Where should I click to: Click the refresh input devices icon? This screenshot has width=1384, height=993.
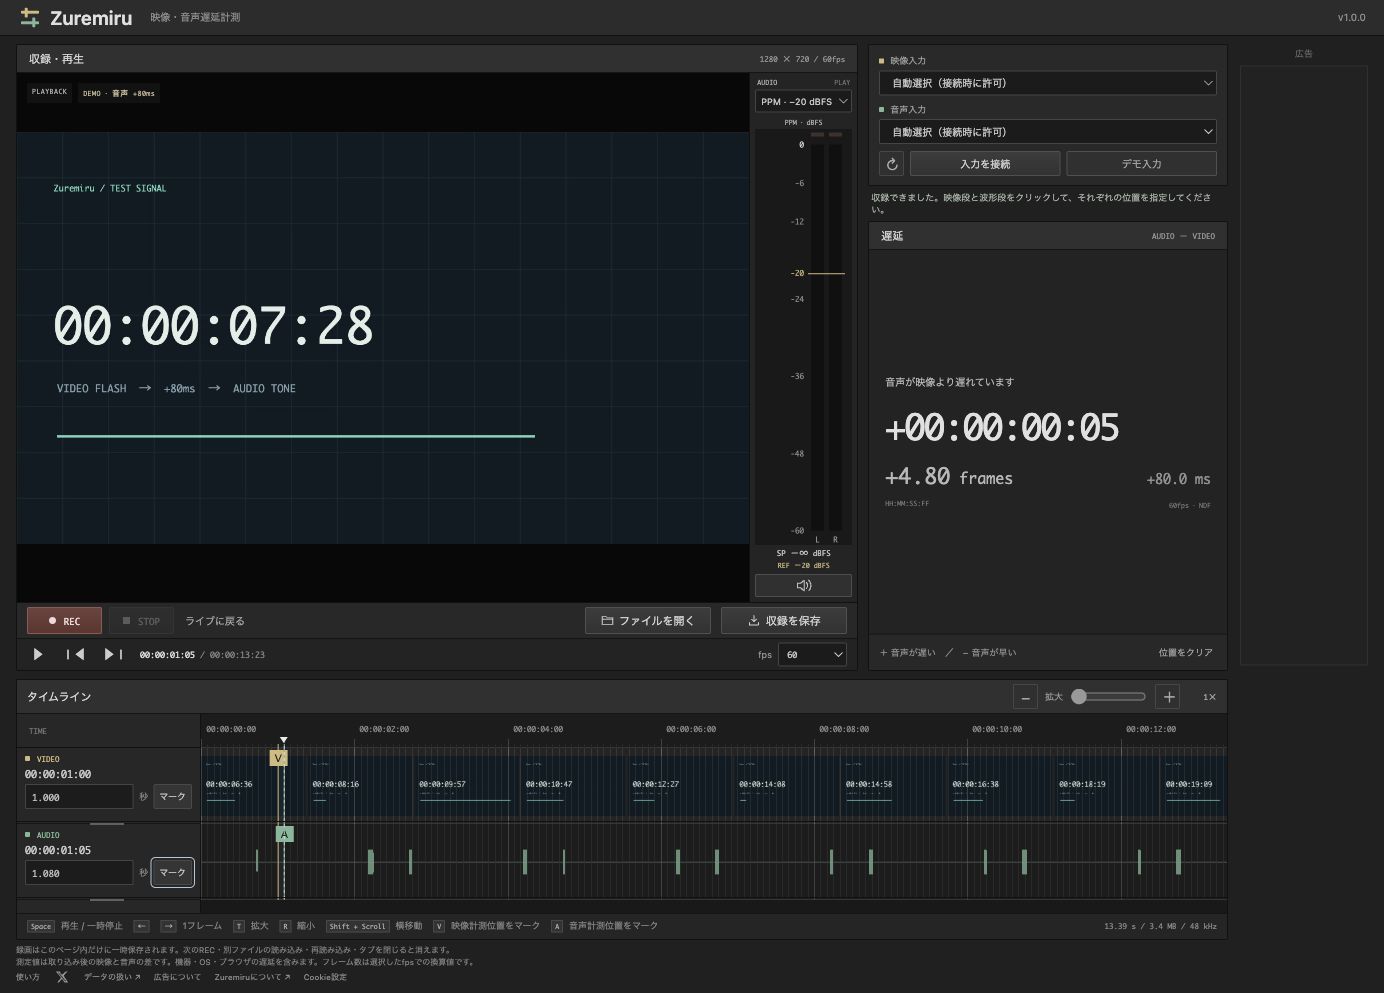[892, 164]
